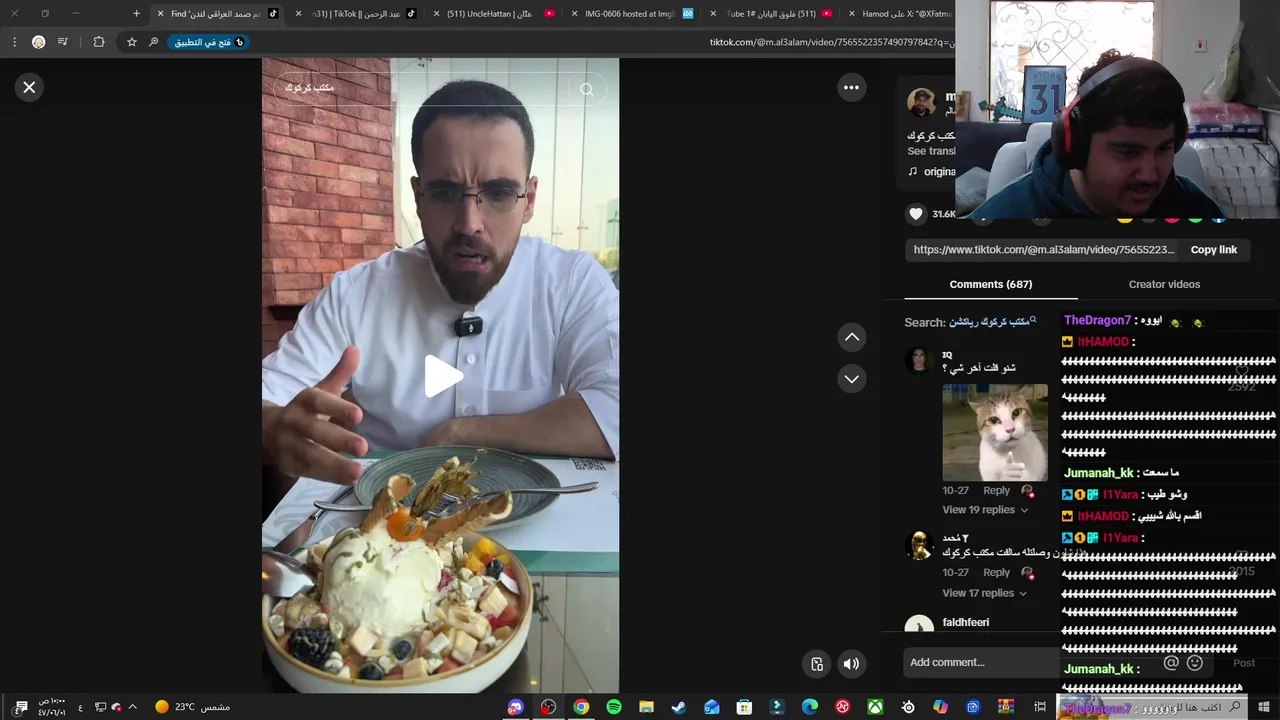This screenshot has width=1280, height=720.
Task: Open the browser extensions puzzle icon
Action: tap(99, 42)
